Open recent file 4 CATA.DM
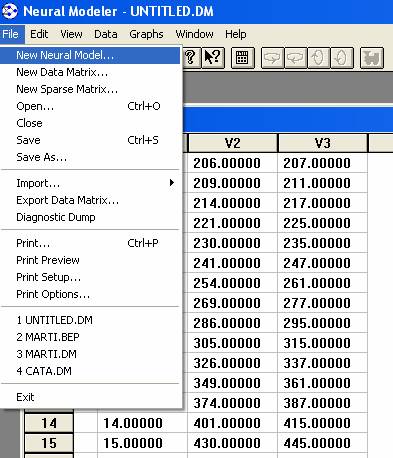 (90, 371)
